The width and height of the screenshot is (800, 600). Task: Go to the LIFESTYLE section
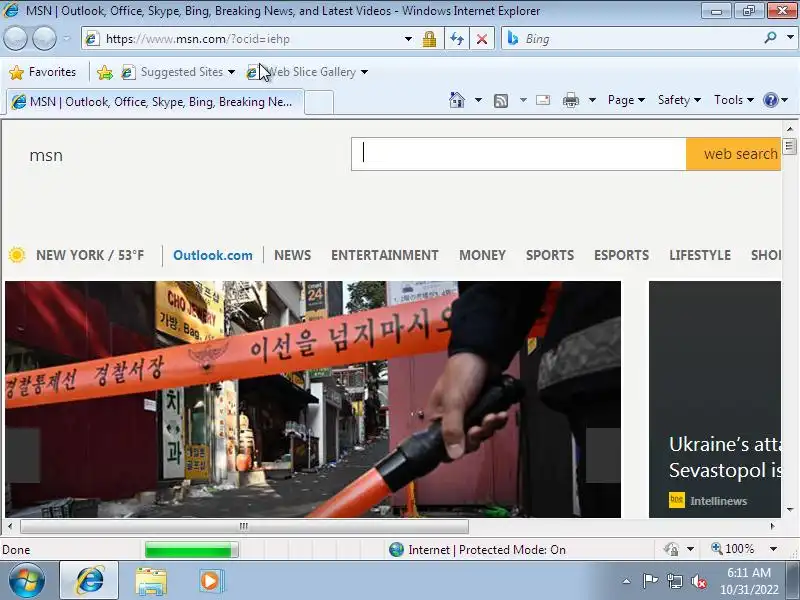tap(700, 255)
